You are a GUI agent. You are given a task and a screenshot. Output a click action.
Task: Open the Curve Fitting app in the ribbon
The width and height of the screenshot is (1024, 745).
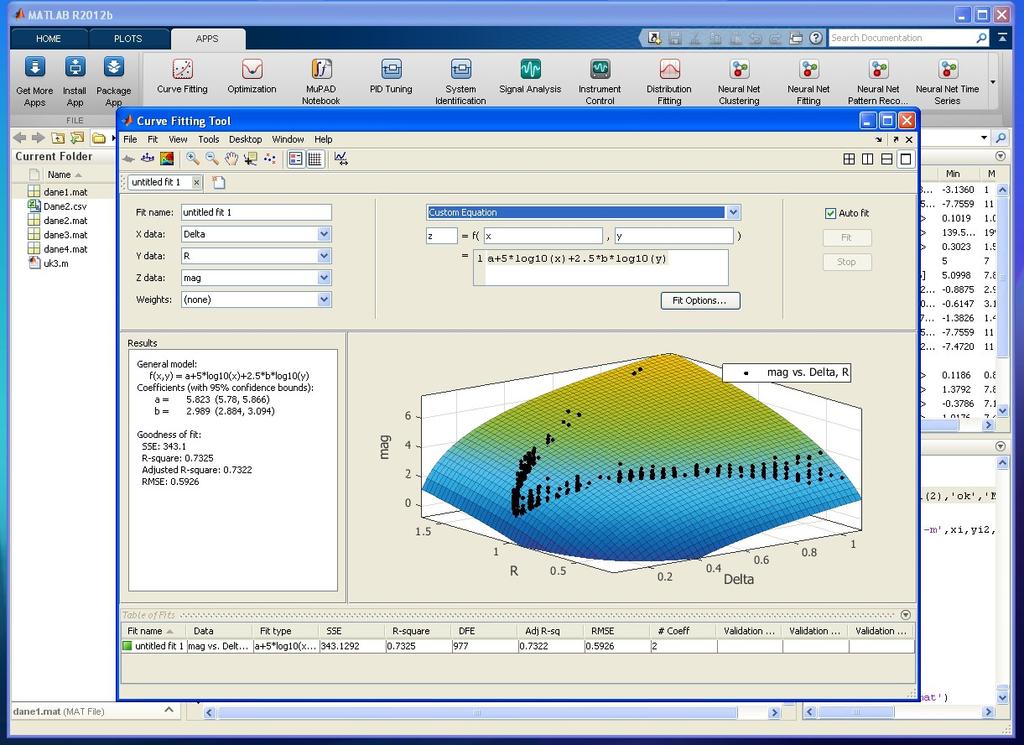tap(182, 77)
